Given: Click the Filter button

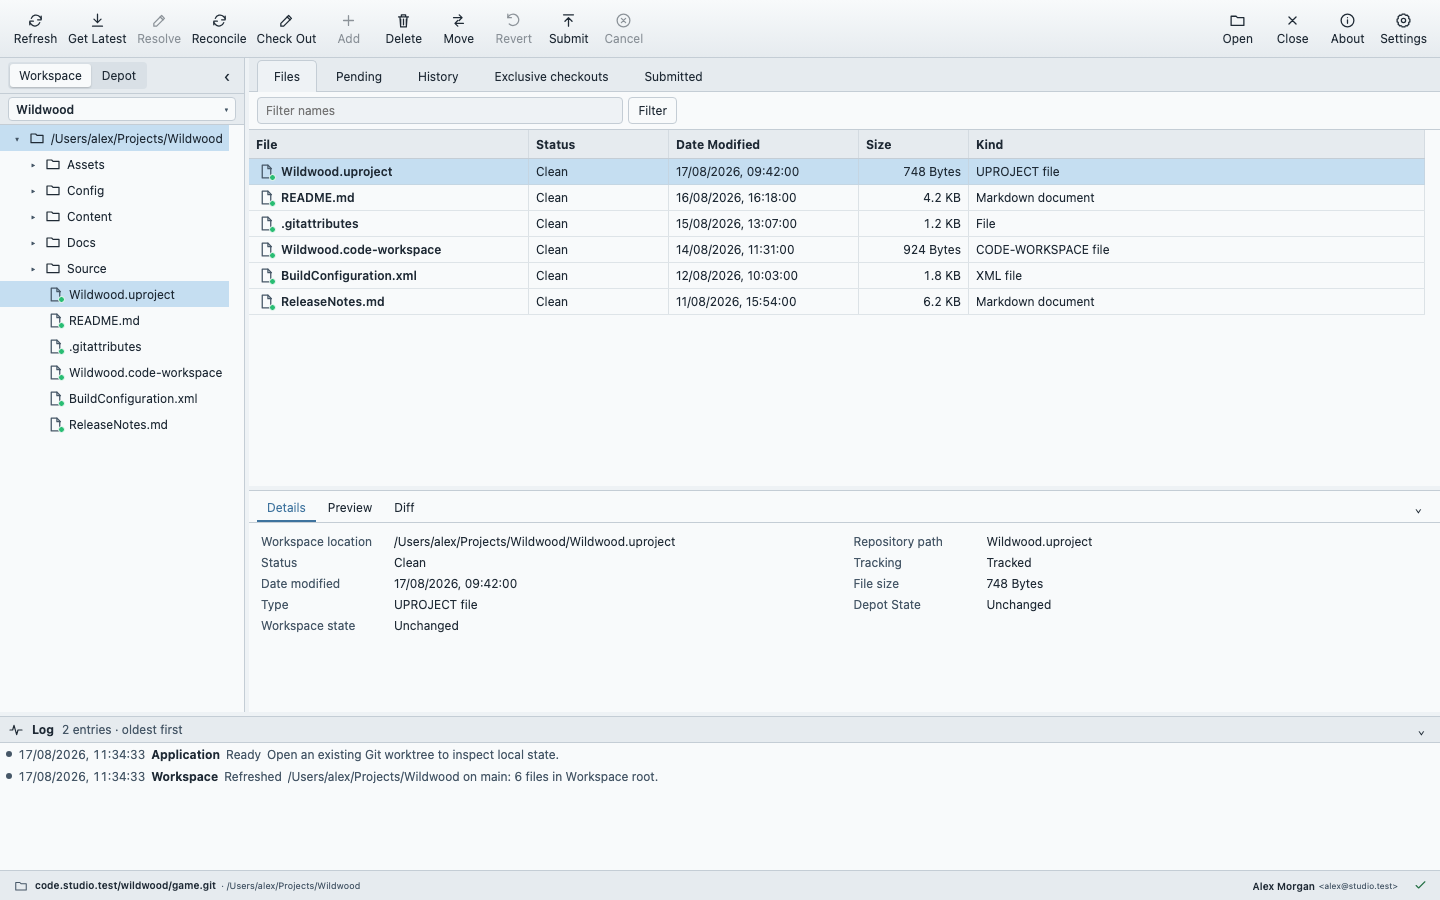Looking at the screenshot, I should 652,111.
